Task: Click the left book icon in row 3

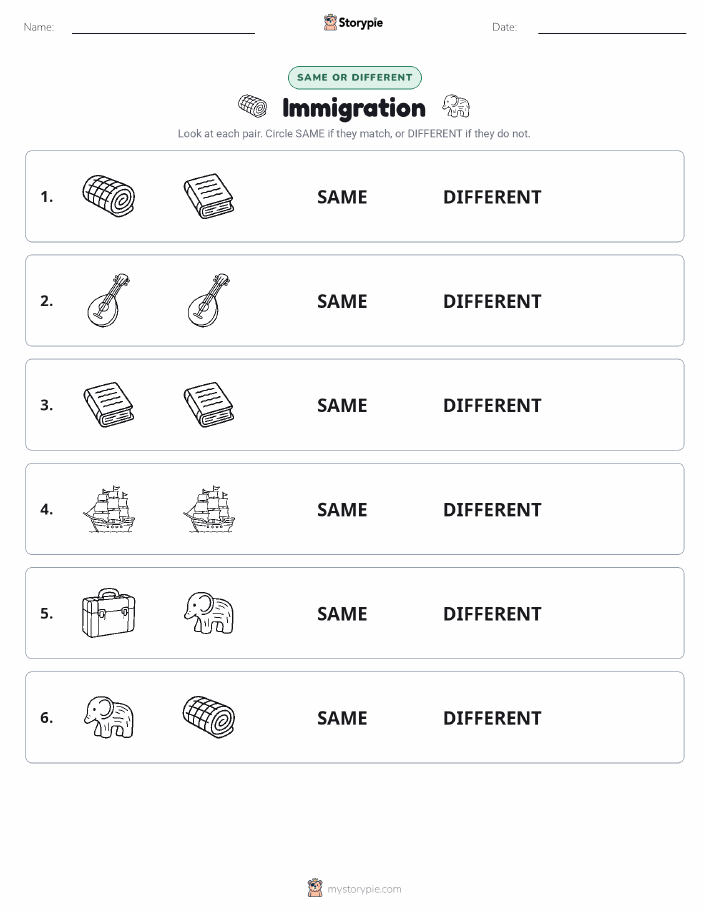Action: pos(109,405)
